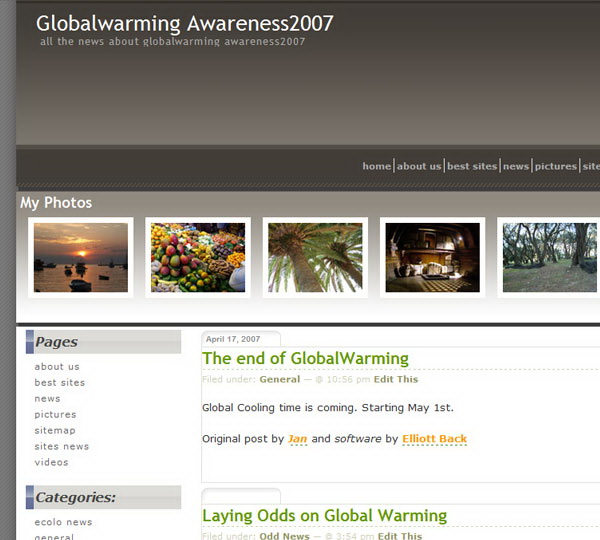Open the dark interior room photo

click(x=432, y=257)
